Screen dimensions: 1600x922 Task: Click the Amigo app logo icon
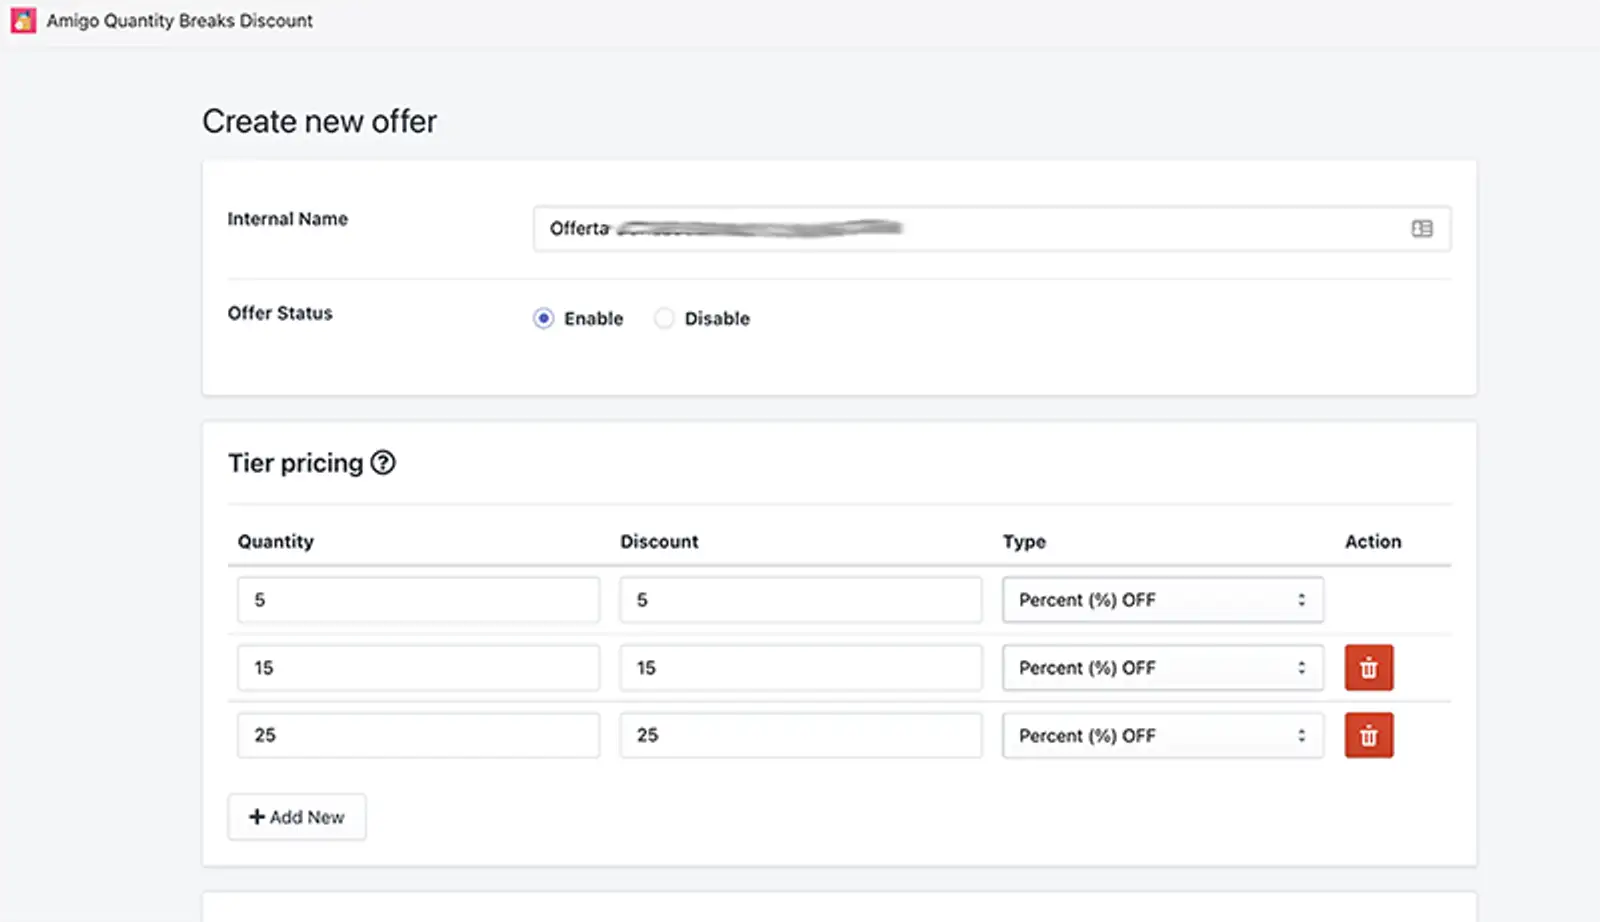point(23,20)
